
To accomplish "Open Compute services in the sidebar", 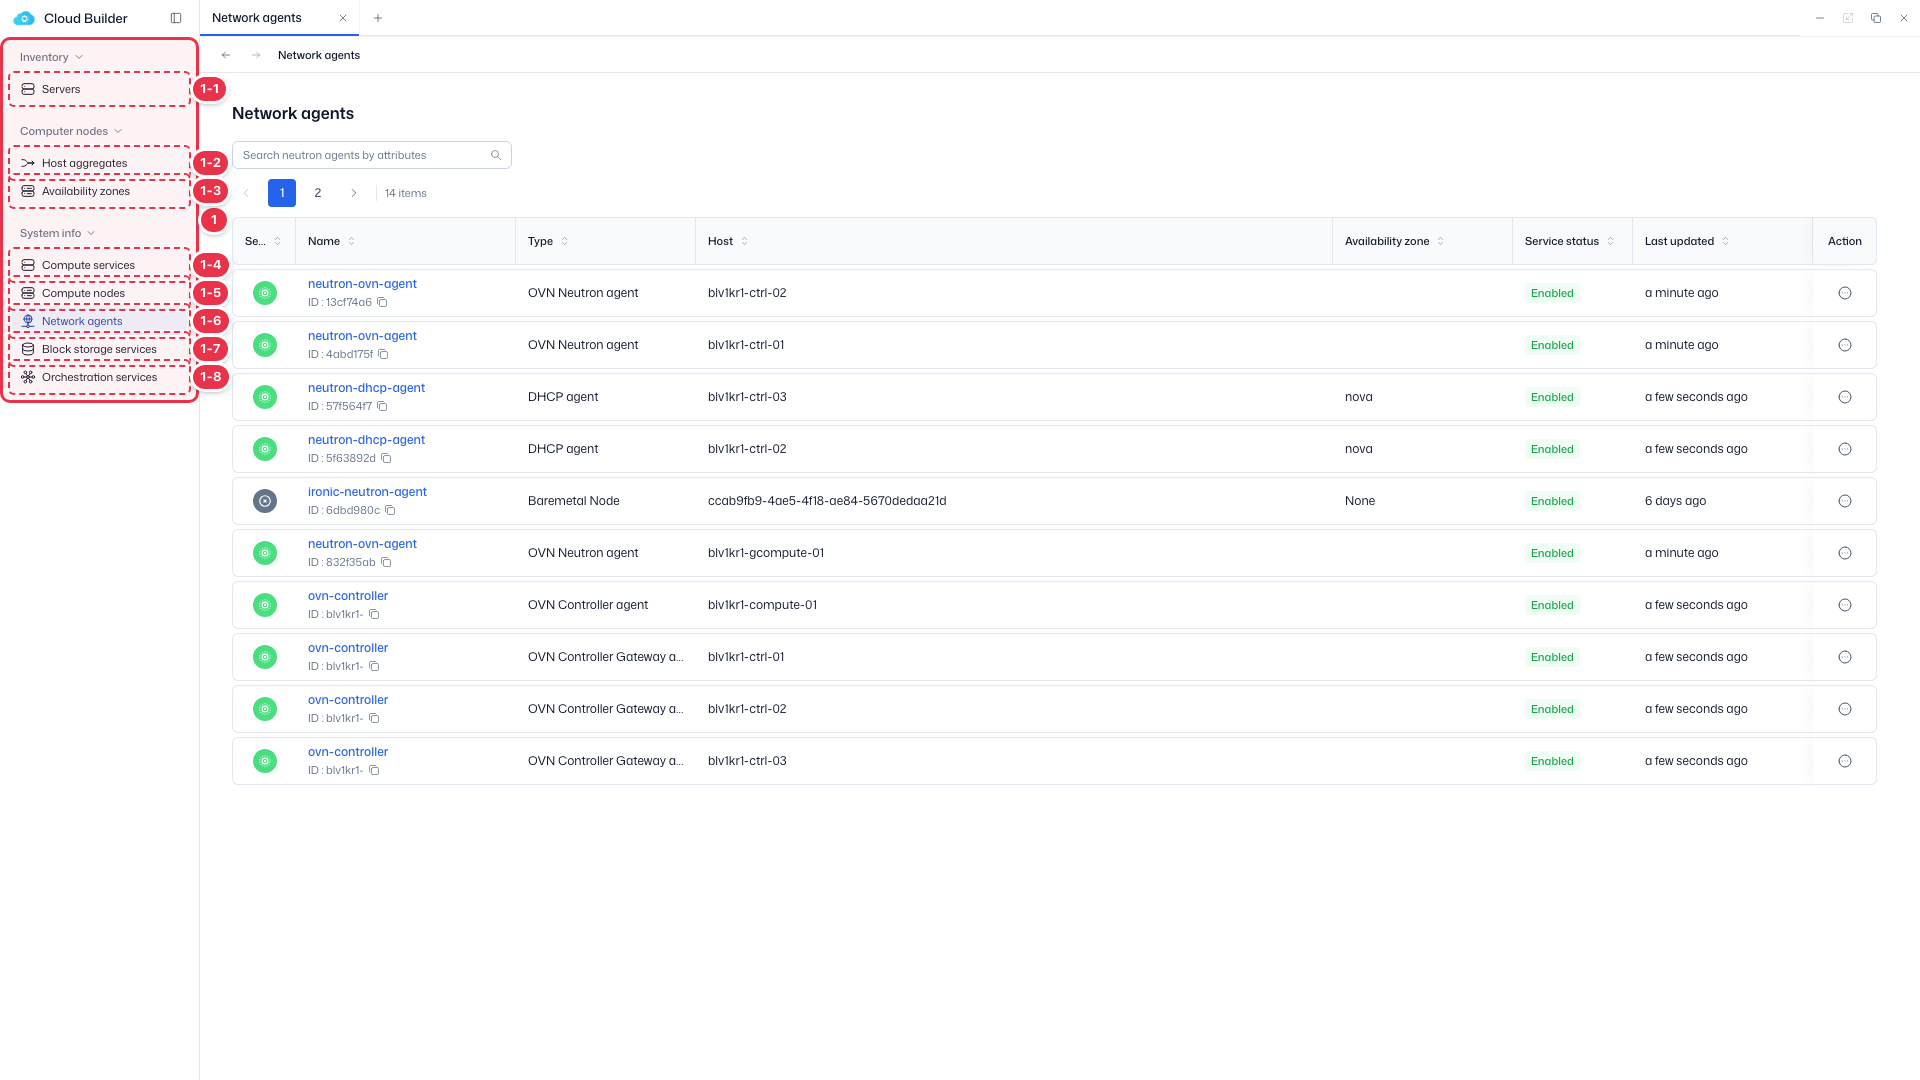I will click(x=99, y=265).
